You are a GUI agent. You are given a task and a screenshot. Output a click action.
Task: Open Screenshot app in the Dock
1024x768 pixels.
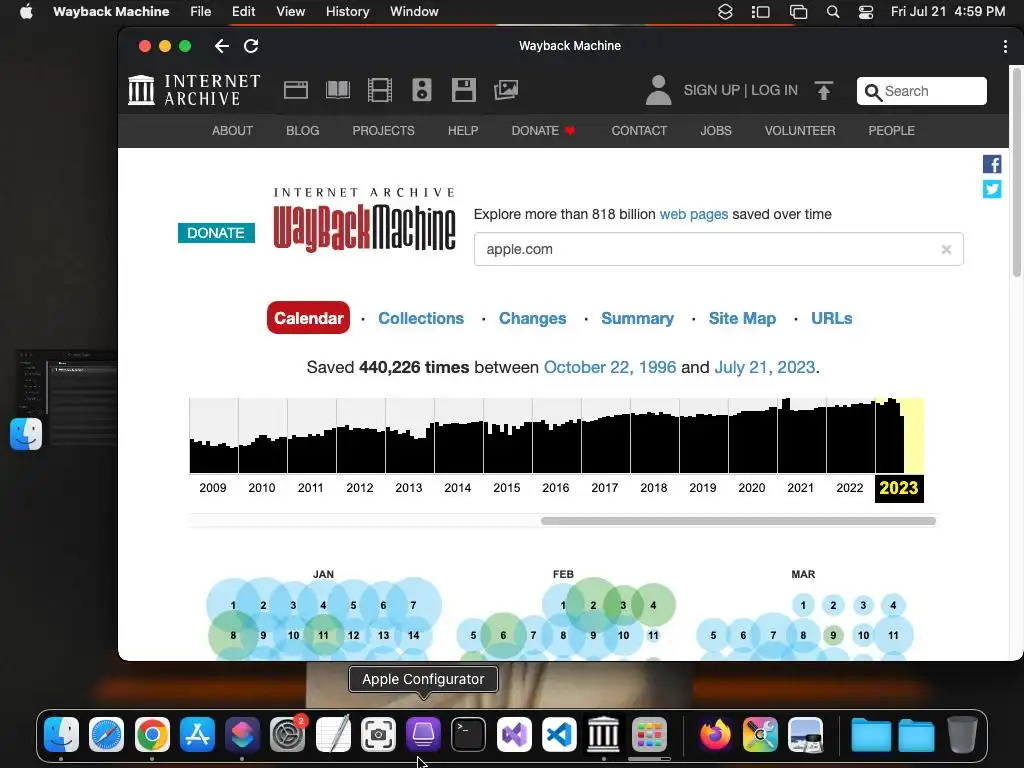pyautogui.click(x=378, y=735)
